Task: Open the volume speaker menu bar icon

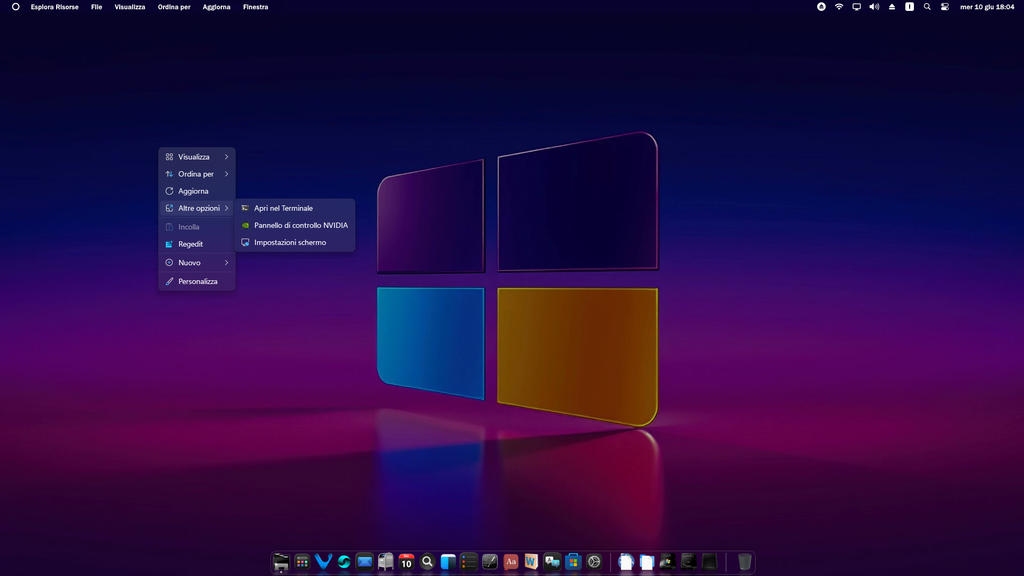Action: click(874, 7)
